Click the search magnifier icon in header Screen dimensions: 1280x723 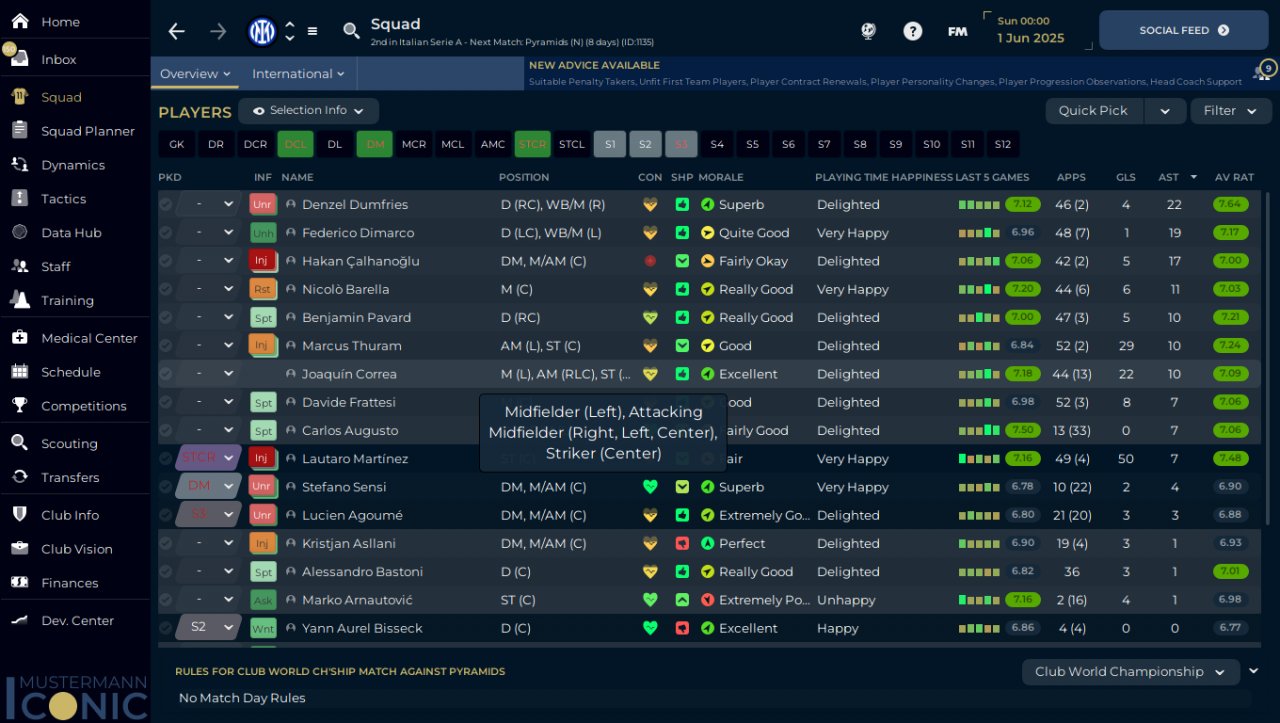[351, 31]
